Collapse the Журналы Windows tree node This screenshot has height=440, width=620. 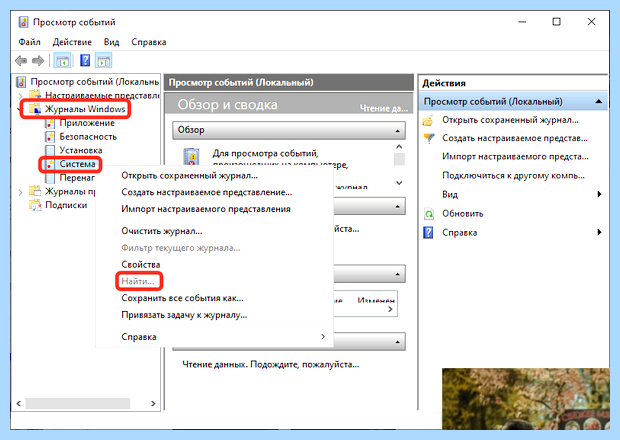point(21,109)
